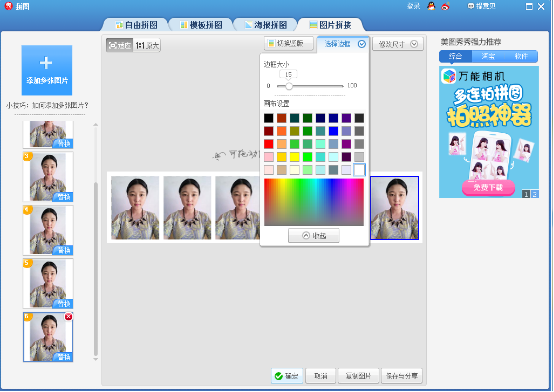This screenshot has width=554, height=392.
Task: Click the first photo in the stitched strip
Action: tap(135, 208)
